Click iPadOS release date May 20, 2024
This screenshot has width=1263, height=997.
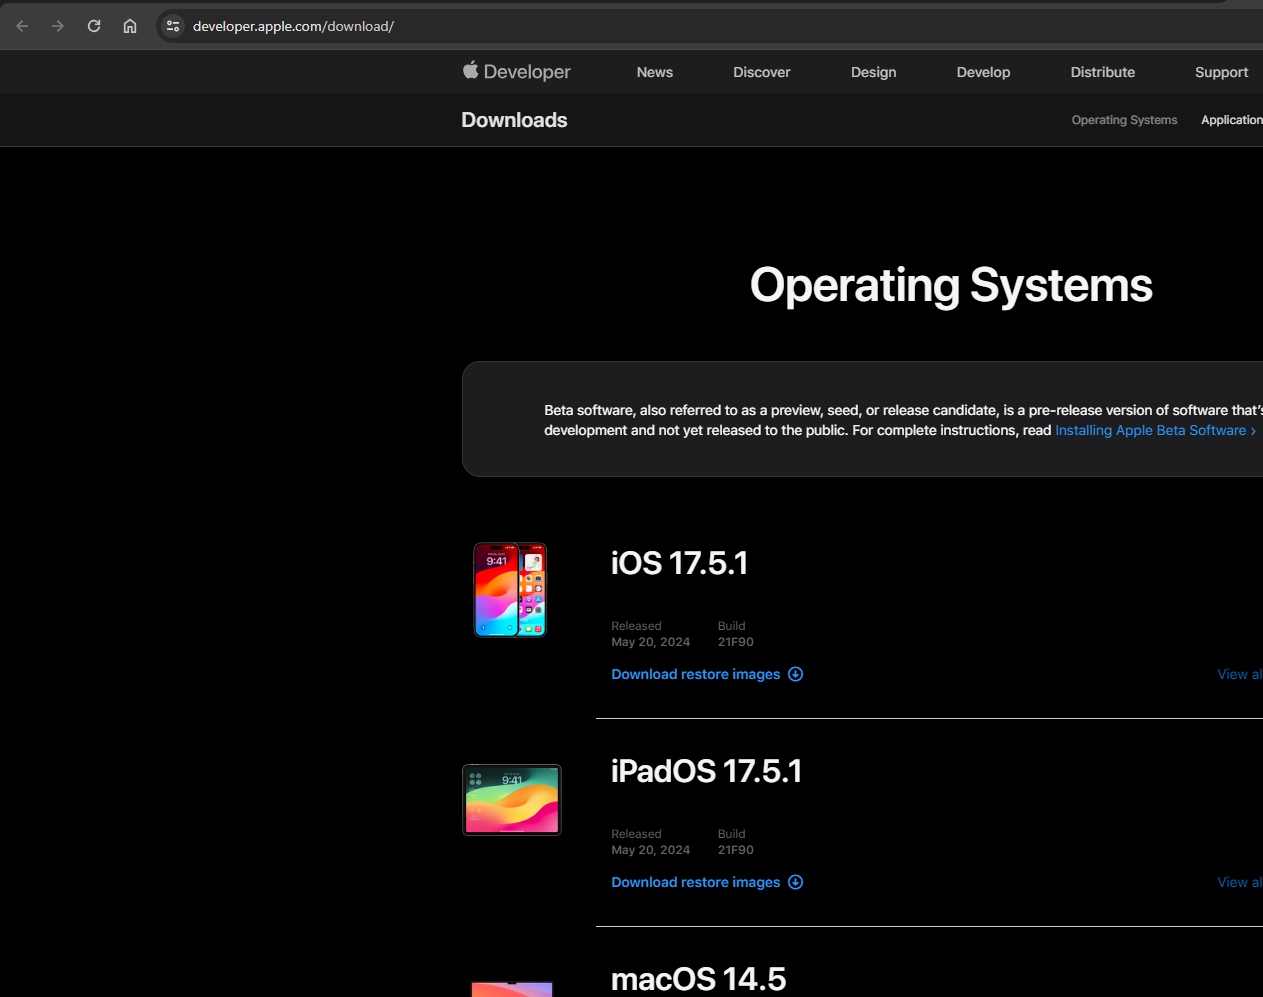[650, 850]
